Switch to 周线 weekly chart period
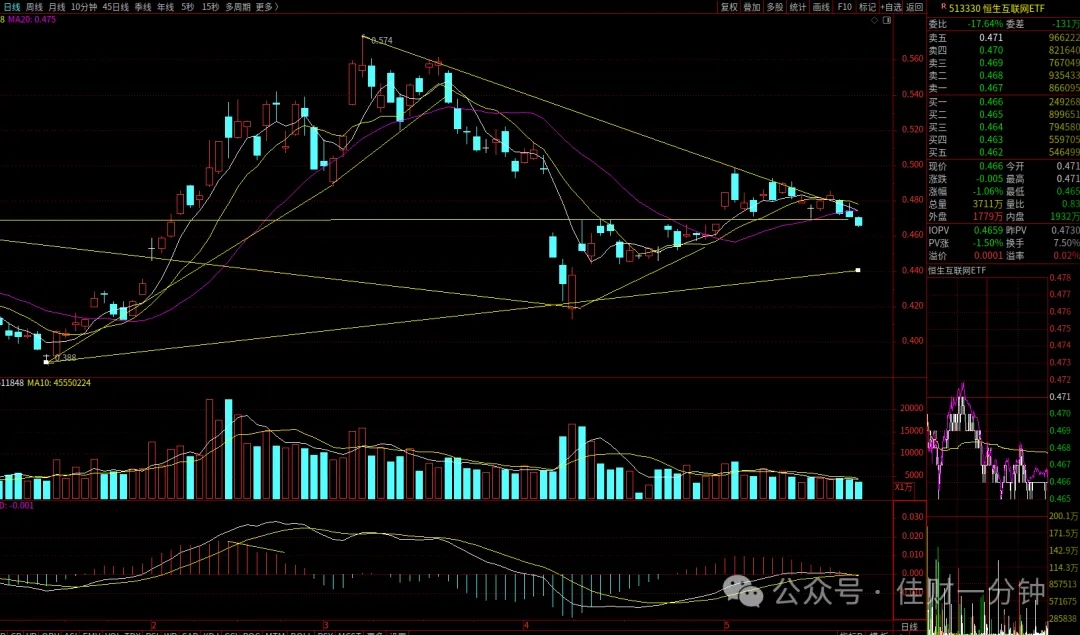The image size is (1080, 635). (34, 7)
